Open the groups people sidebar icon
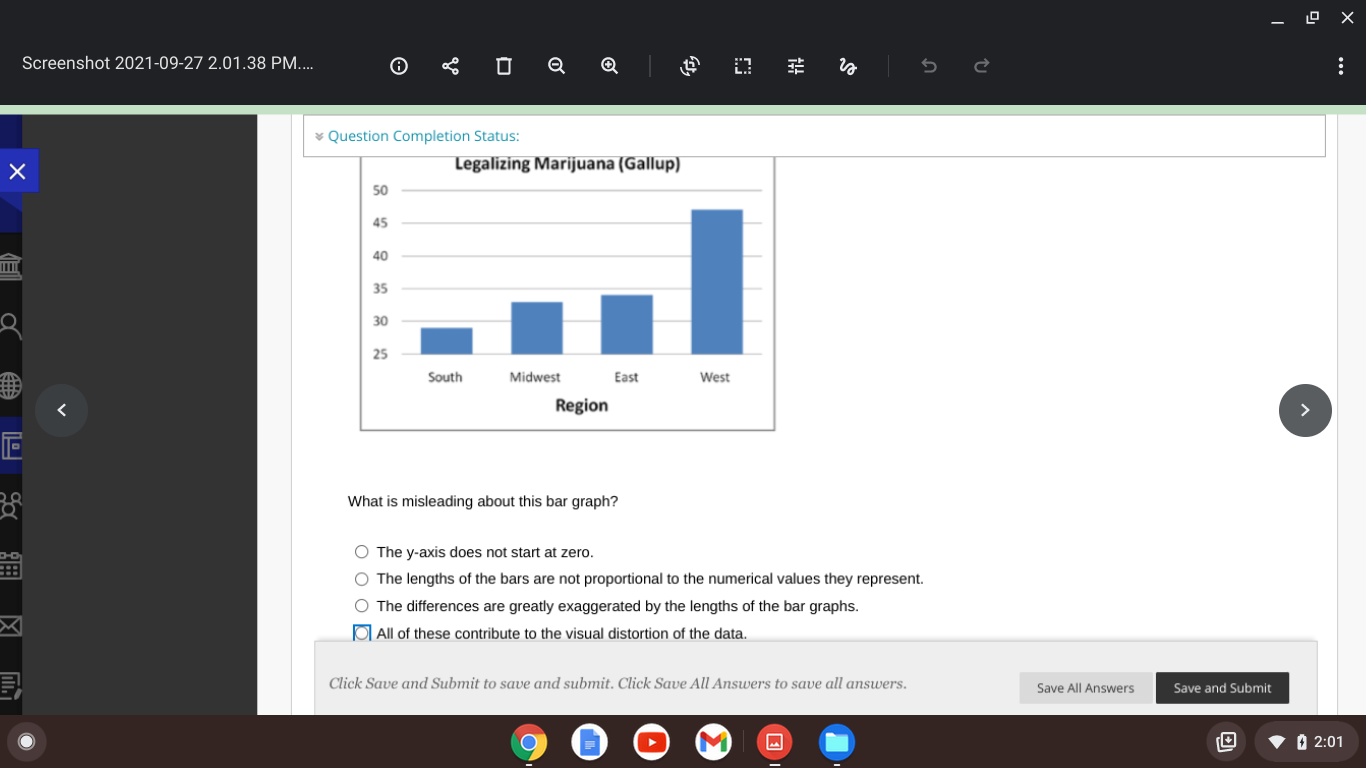The image size is (1366, 768). pos(10,505)
